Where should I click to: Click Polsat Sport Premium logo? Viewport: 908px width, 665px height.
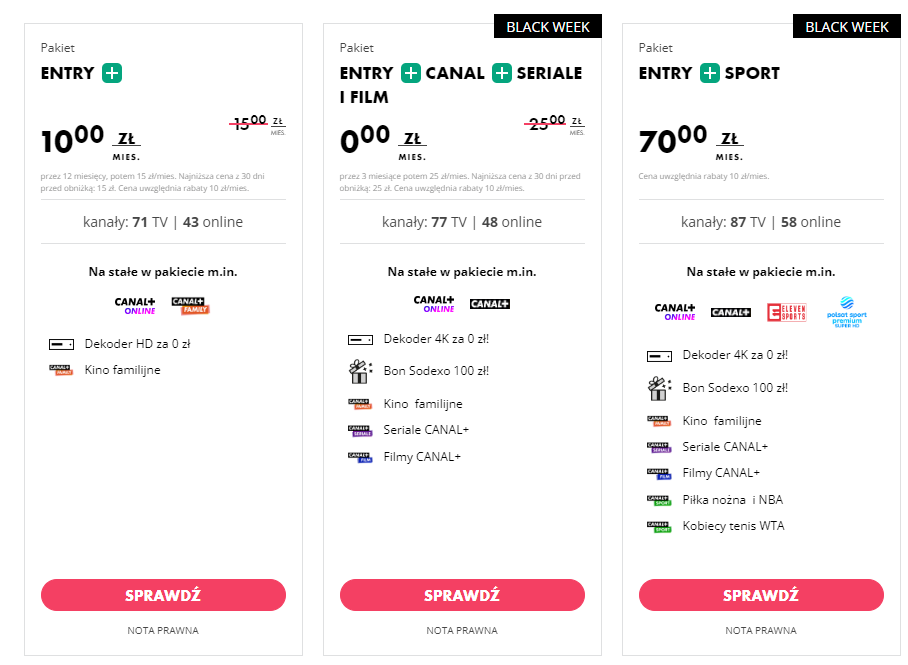point(847,312)
